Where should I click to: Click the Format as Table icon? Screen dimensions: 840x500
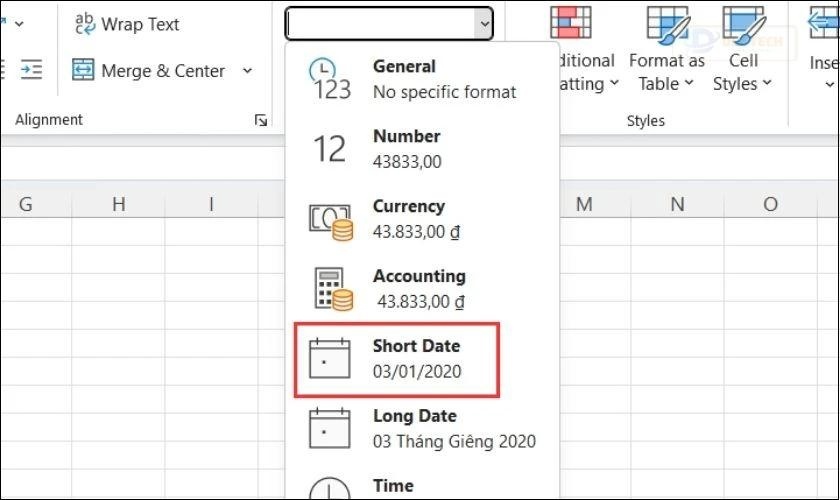point(667,24)
